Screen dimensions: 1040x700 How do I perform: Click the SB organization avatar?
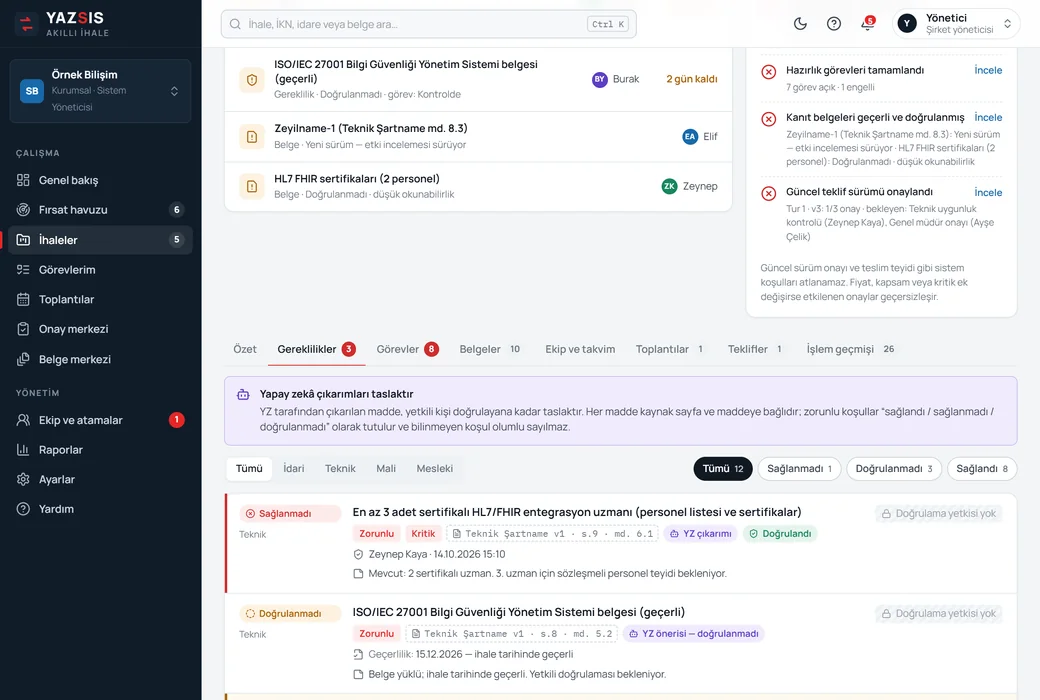coord(32,91)
